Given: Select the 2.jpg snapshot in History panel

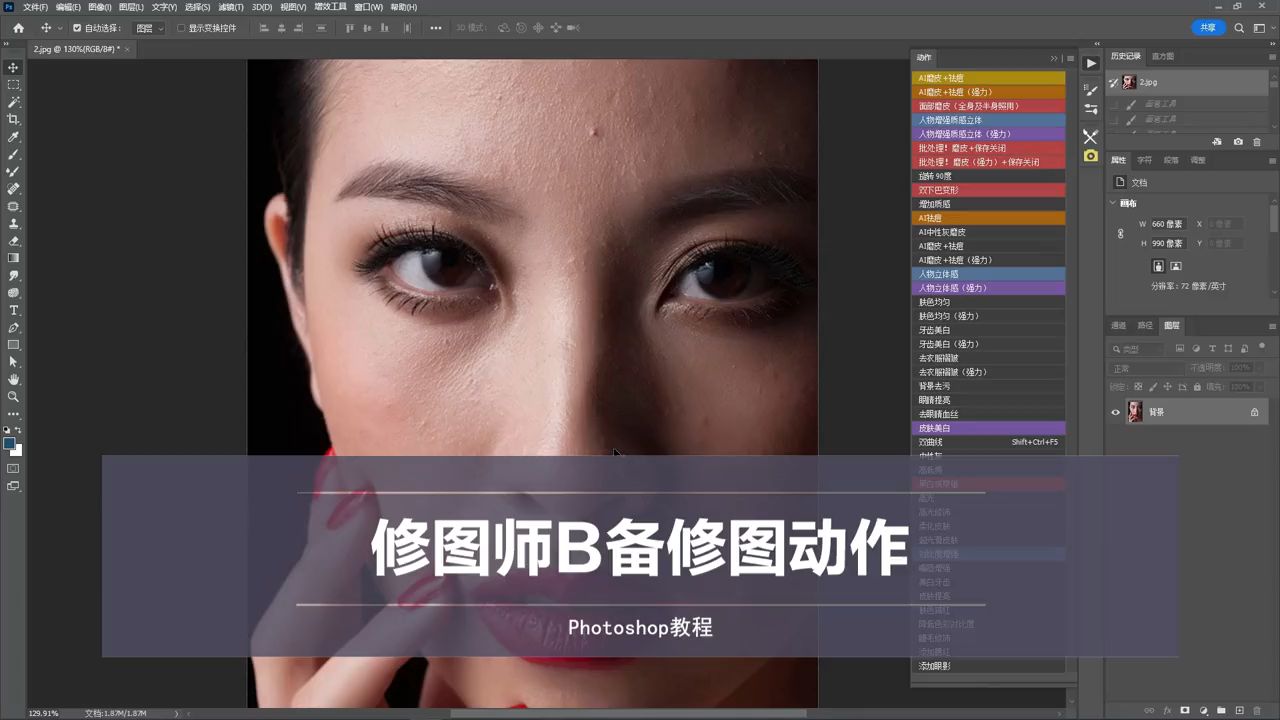Looking at the screenshot, I should click(1148, 81).
